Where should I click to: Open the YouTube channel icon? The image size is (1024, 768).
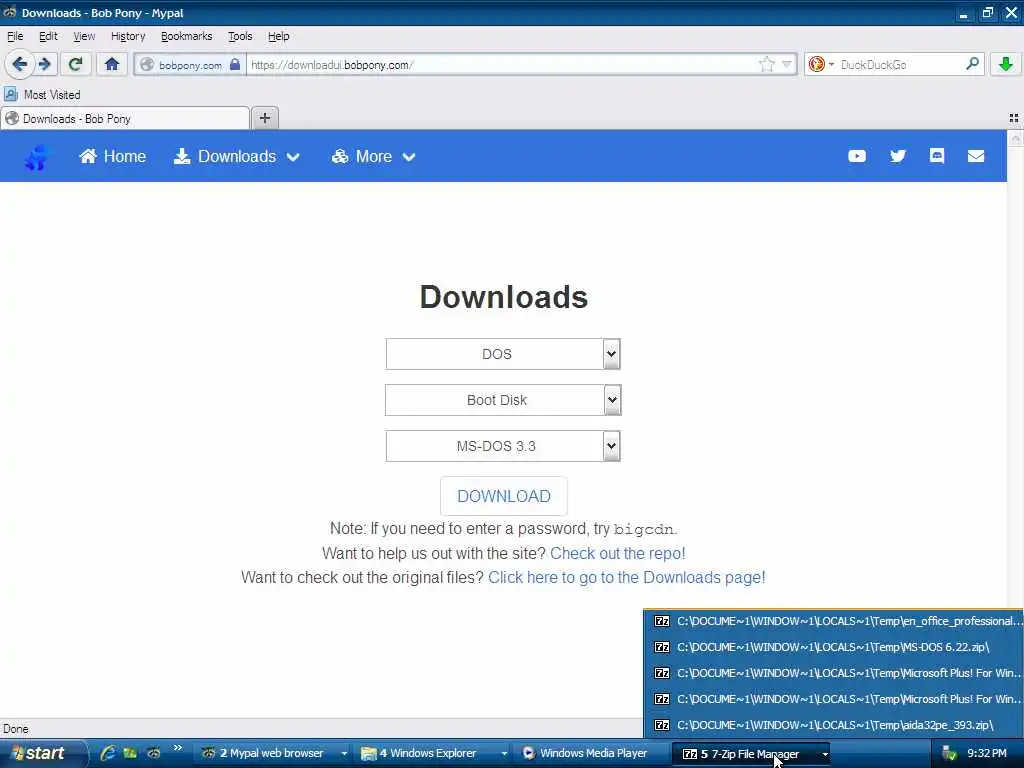tap(857, 156)
